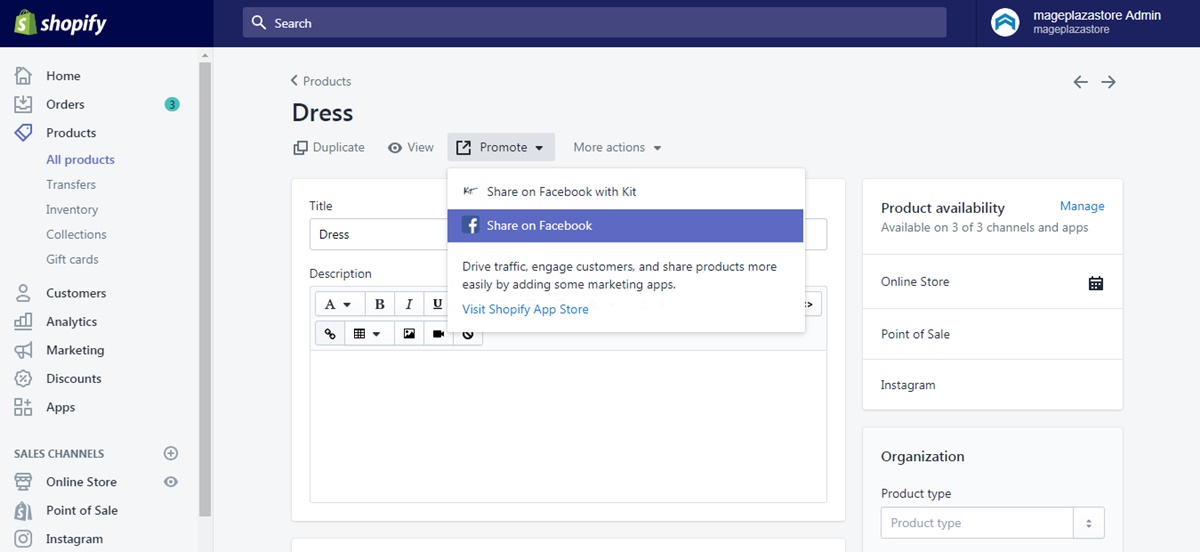This screenshot has width=1200, height=552.
Task: Open Products in the sidebar
Action: tap(71, 133)
